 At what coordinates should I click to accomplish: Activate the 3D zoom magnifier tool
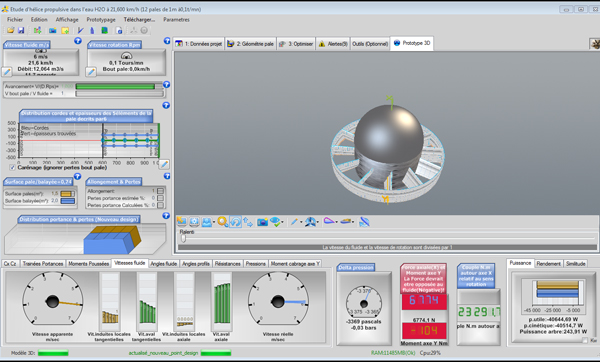click(222, 222)
